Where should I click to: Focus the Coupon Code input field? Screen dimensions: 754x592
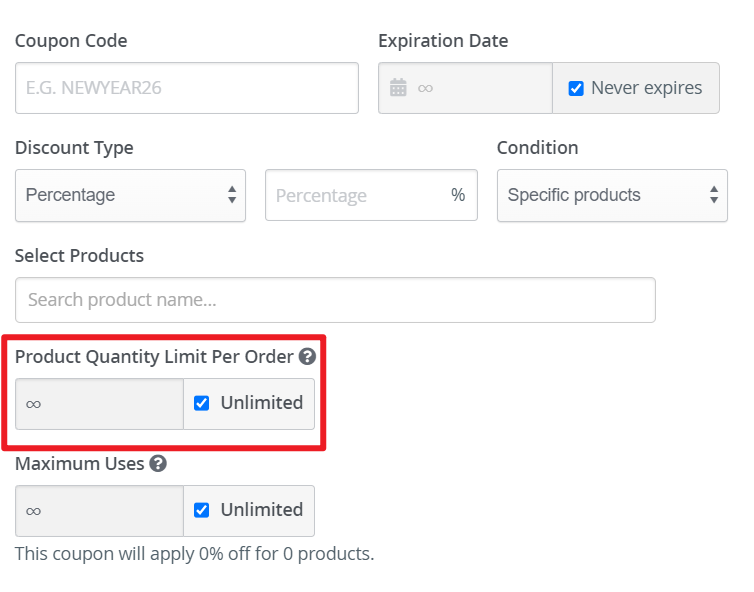tap(187, 88)
